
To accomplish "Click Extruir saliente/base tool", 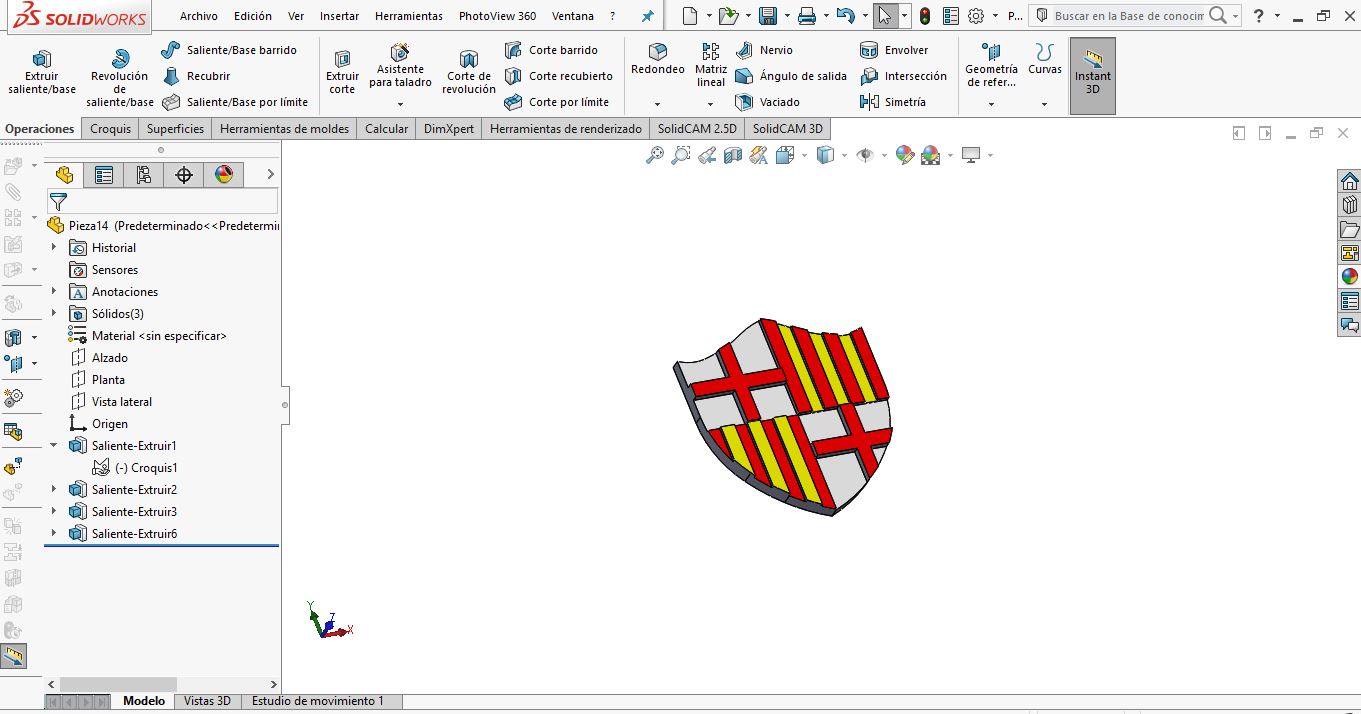I will tap(42, 73).
